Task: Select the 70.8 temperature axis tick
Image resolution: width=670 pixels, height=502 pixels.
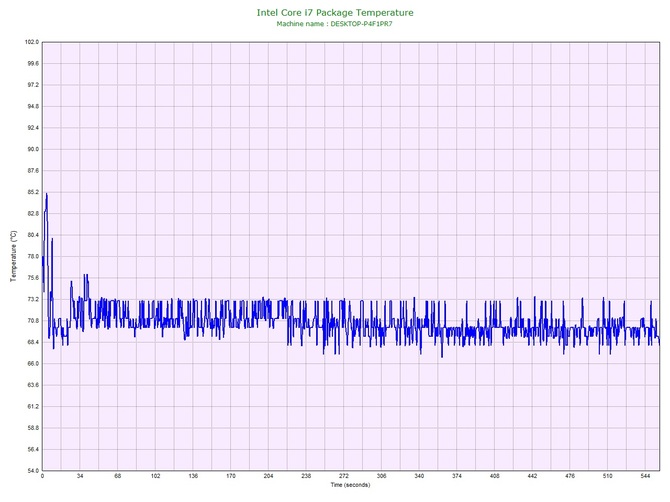Action: coord(33,320)
